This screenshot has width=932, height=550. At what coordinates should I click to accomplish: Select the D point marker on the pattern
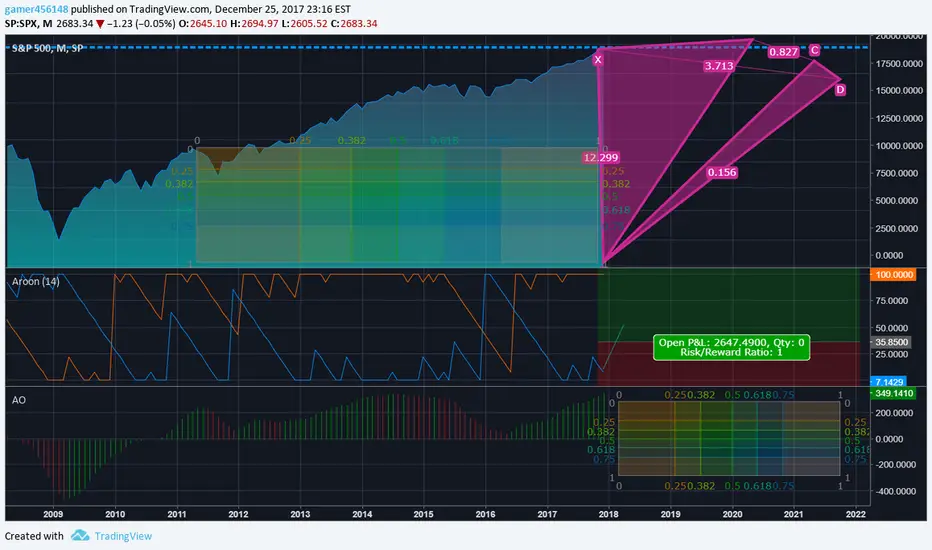(x=840, y=90)
